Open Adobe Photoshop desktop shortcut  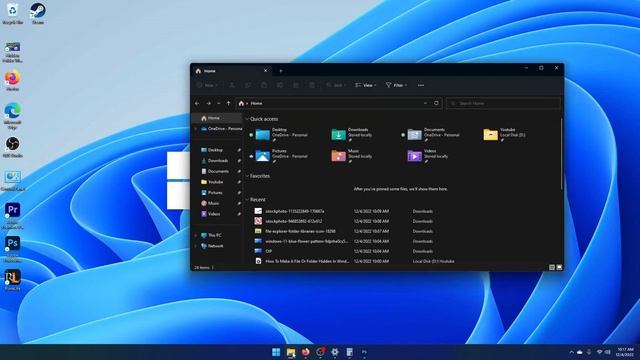(12, 249)
